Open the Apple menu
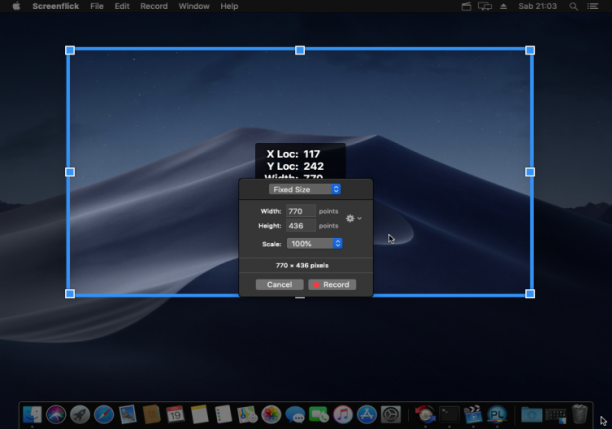 [x=16, y=6]
